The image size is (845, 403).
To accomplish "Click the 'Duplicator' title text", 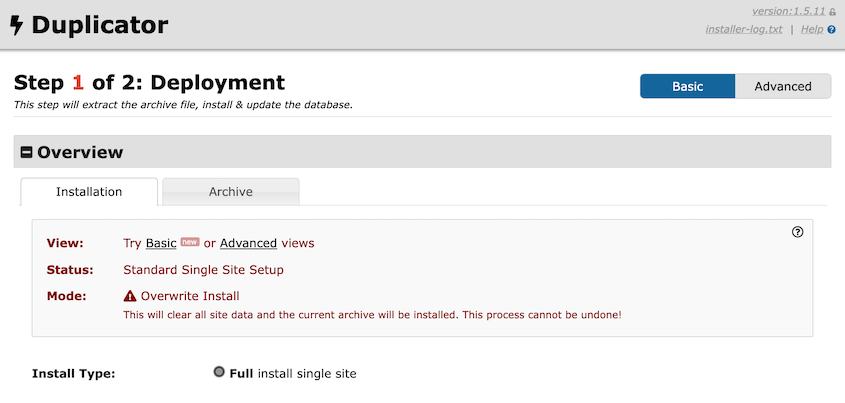I will (x=100, y=25).
